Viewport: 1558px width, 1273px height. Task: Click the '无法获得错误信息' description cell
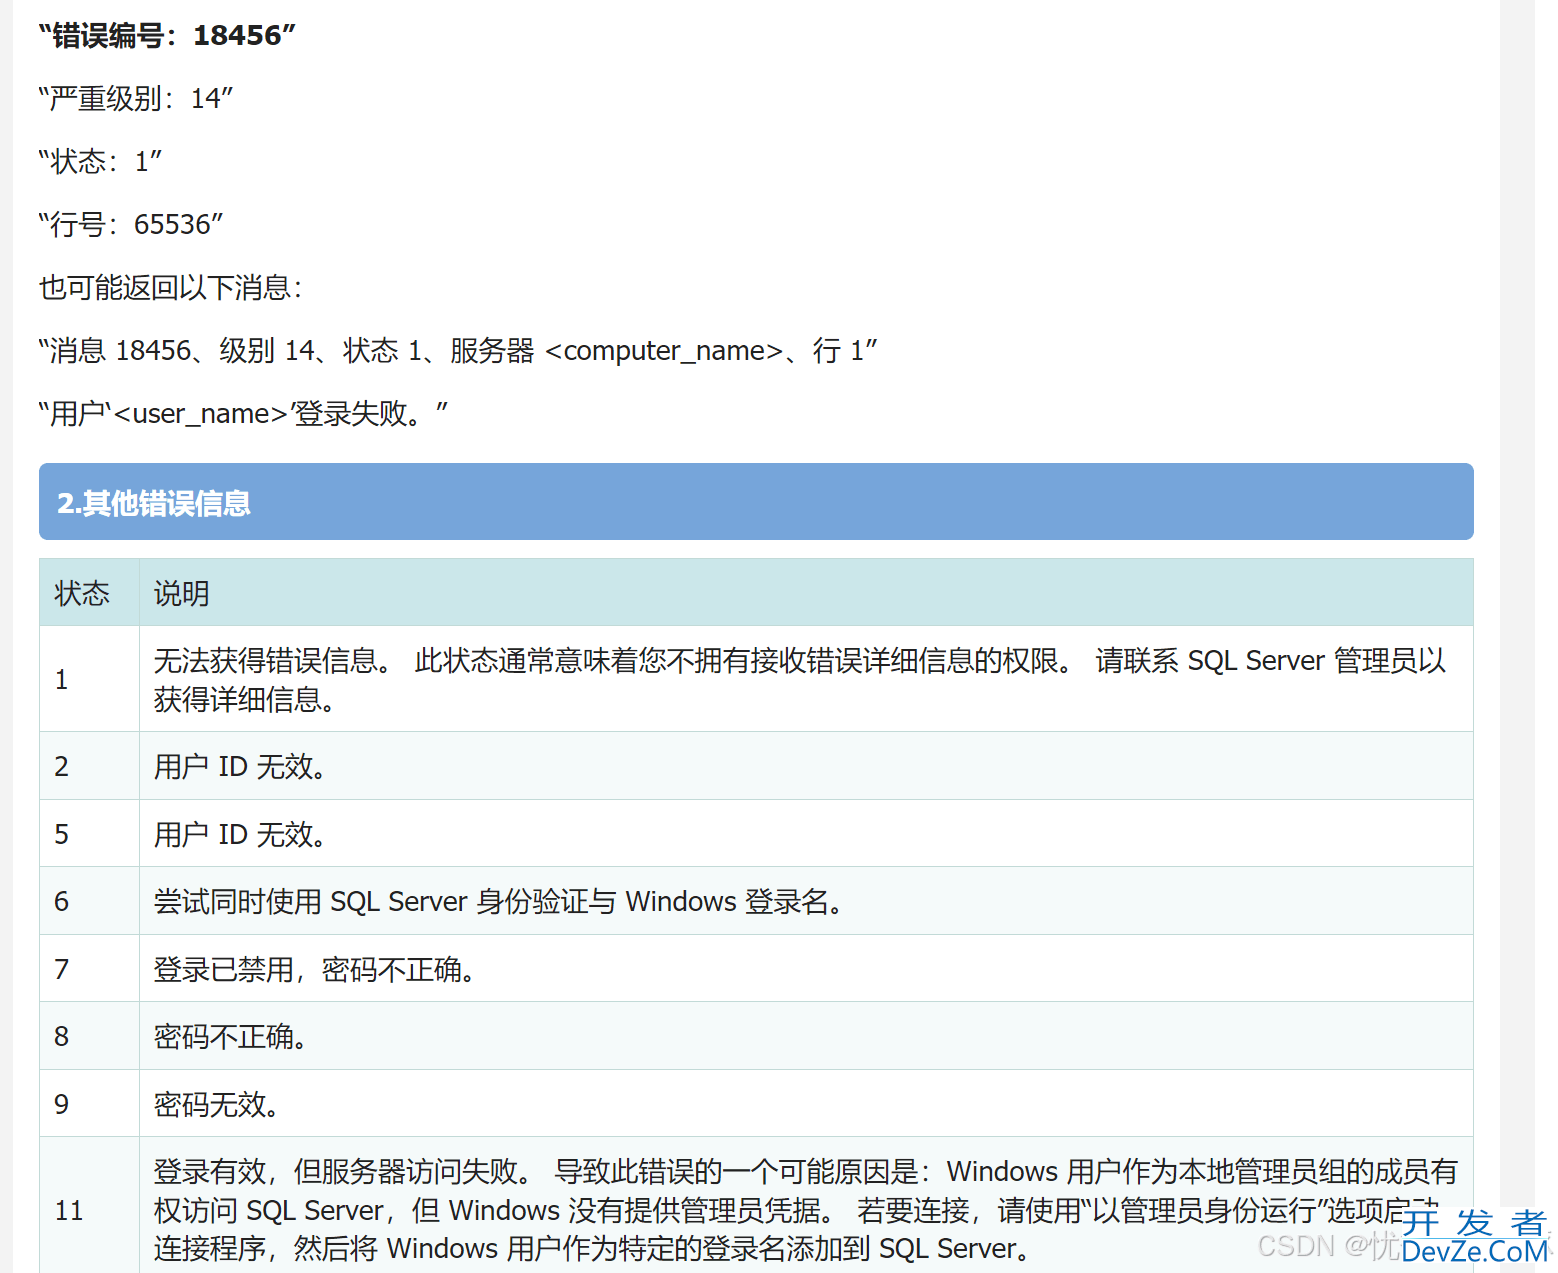tap(806, 679)
